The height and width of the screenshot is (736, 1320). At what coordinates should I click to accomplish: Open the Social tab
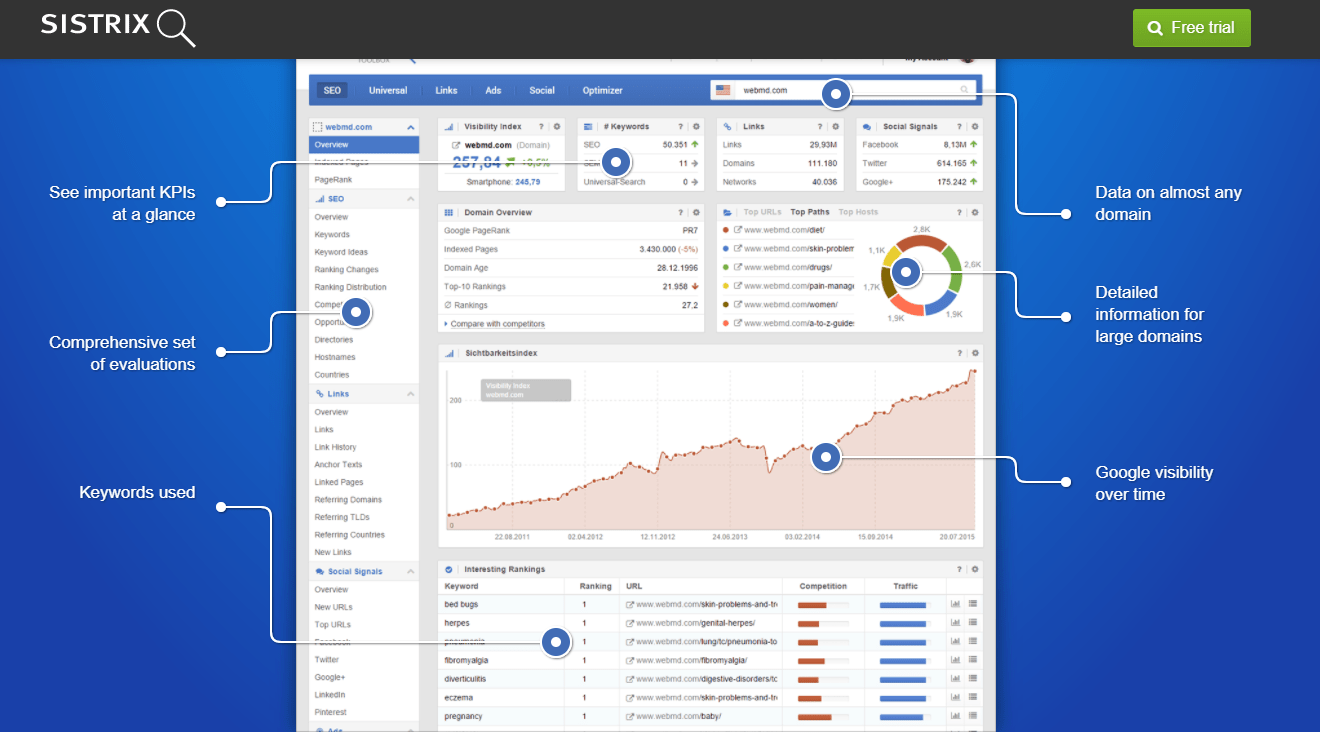(x=542, y=90)
